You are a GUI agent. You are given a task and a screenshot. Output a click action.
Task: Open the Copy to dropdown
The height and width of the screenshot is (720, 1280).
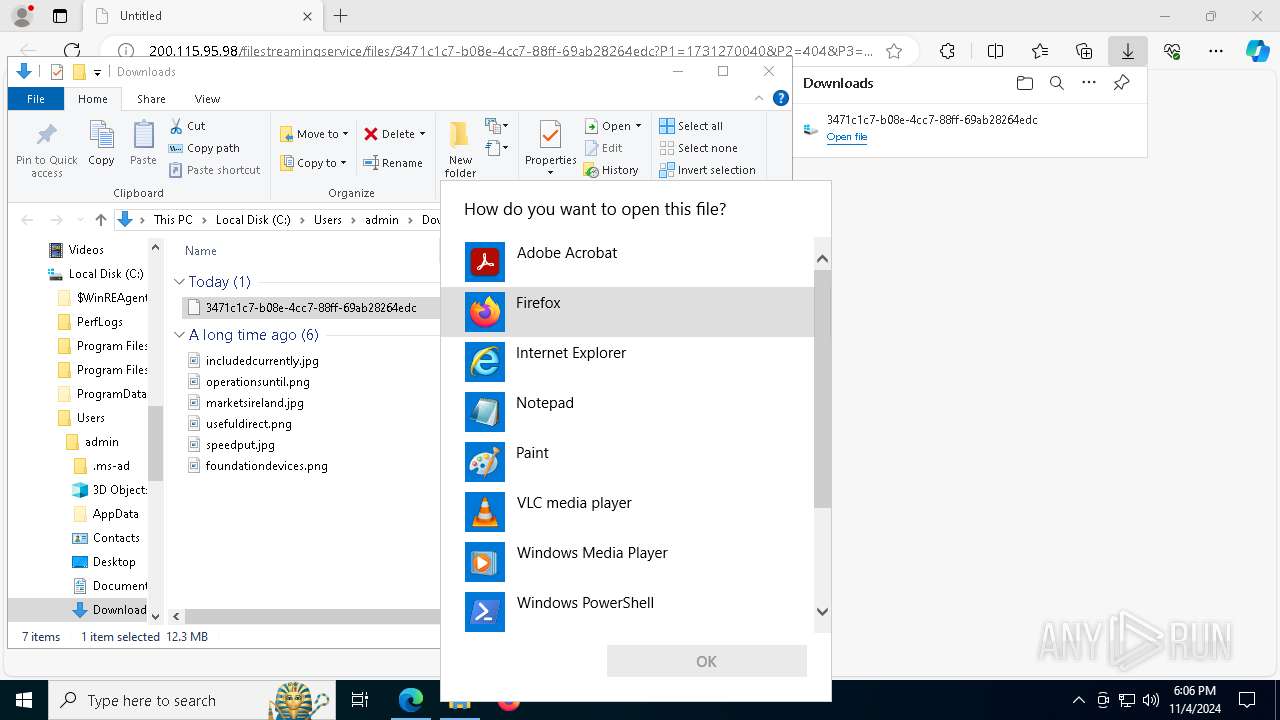tap(313, 163)
